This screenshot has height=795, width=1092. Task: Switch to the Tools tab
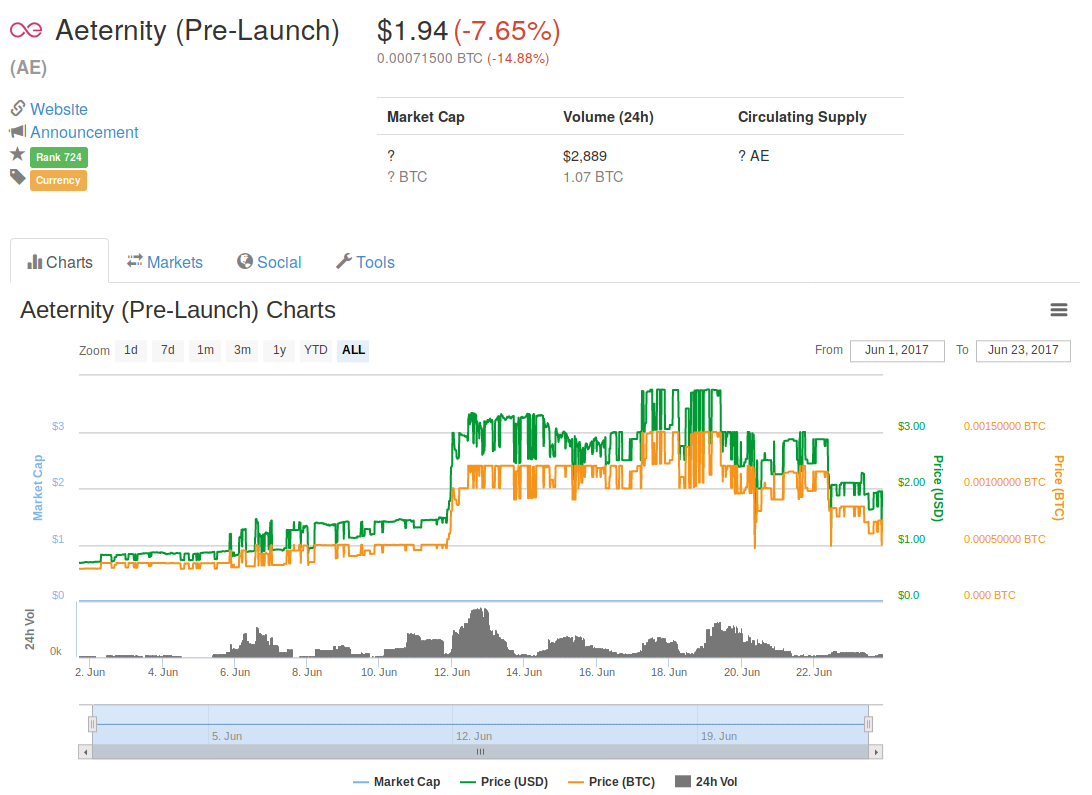tap(366, 262)
